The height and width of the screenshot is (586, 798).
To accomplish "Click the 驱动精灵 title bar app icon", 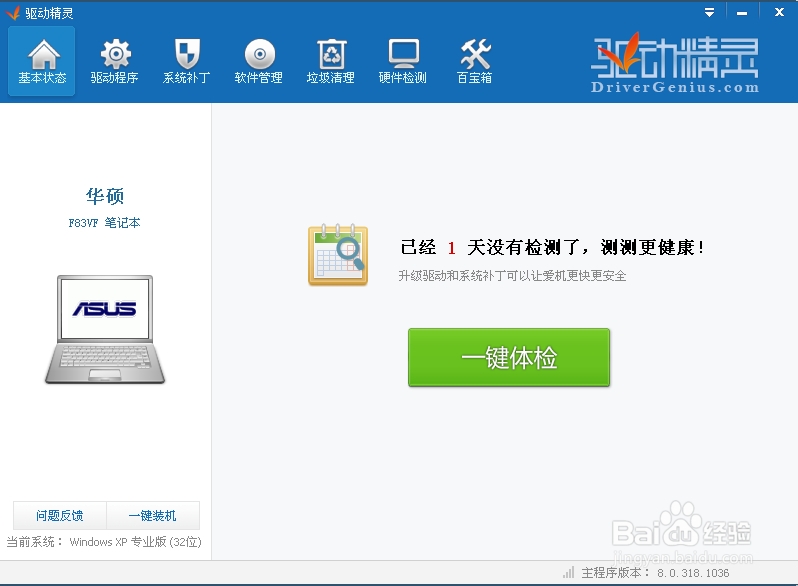I will 13,13.
